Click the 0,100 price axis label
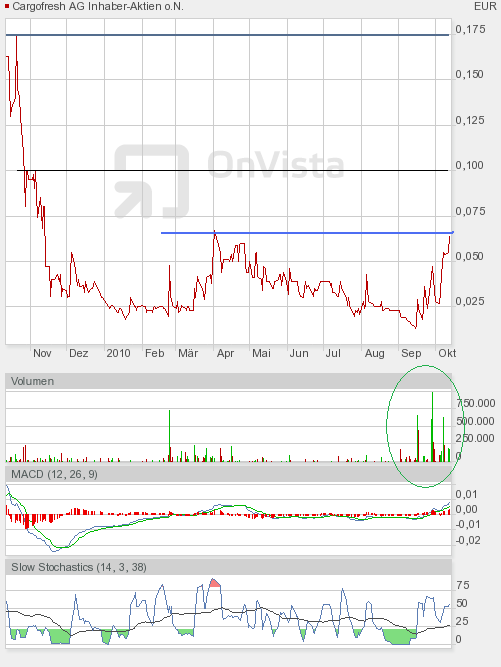 (470, 165)
